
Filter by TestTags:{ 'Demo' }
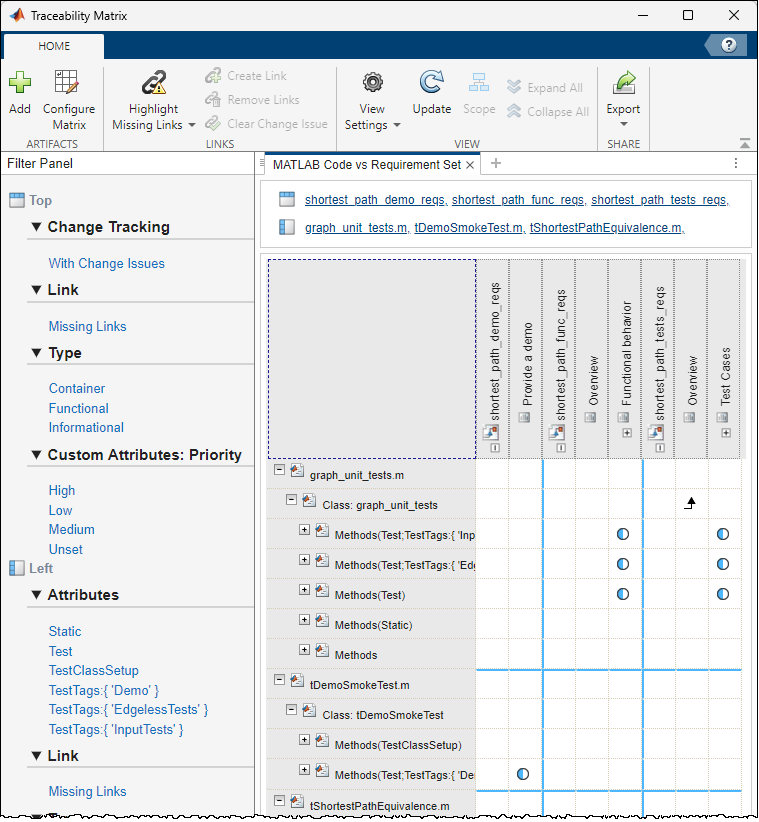coord(104,690)
